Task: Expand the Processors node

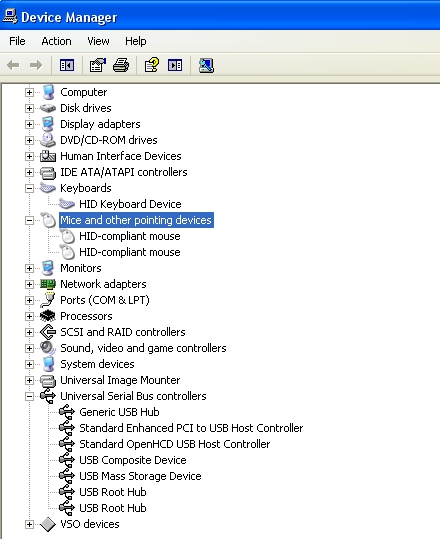Action: coord(29,316)
